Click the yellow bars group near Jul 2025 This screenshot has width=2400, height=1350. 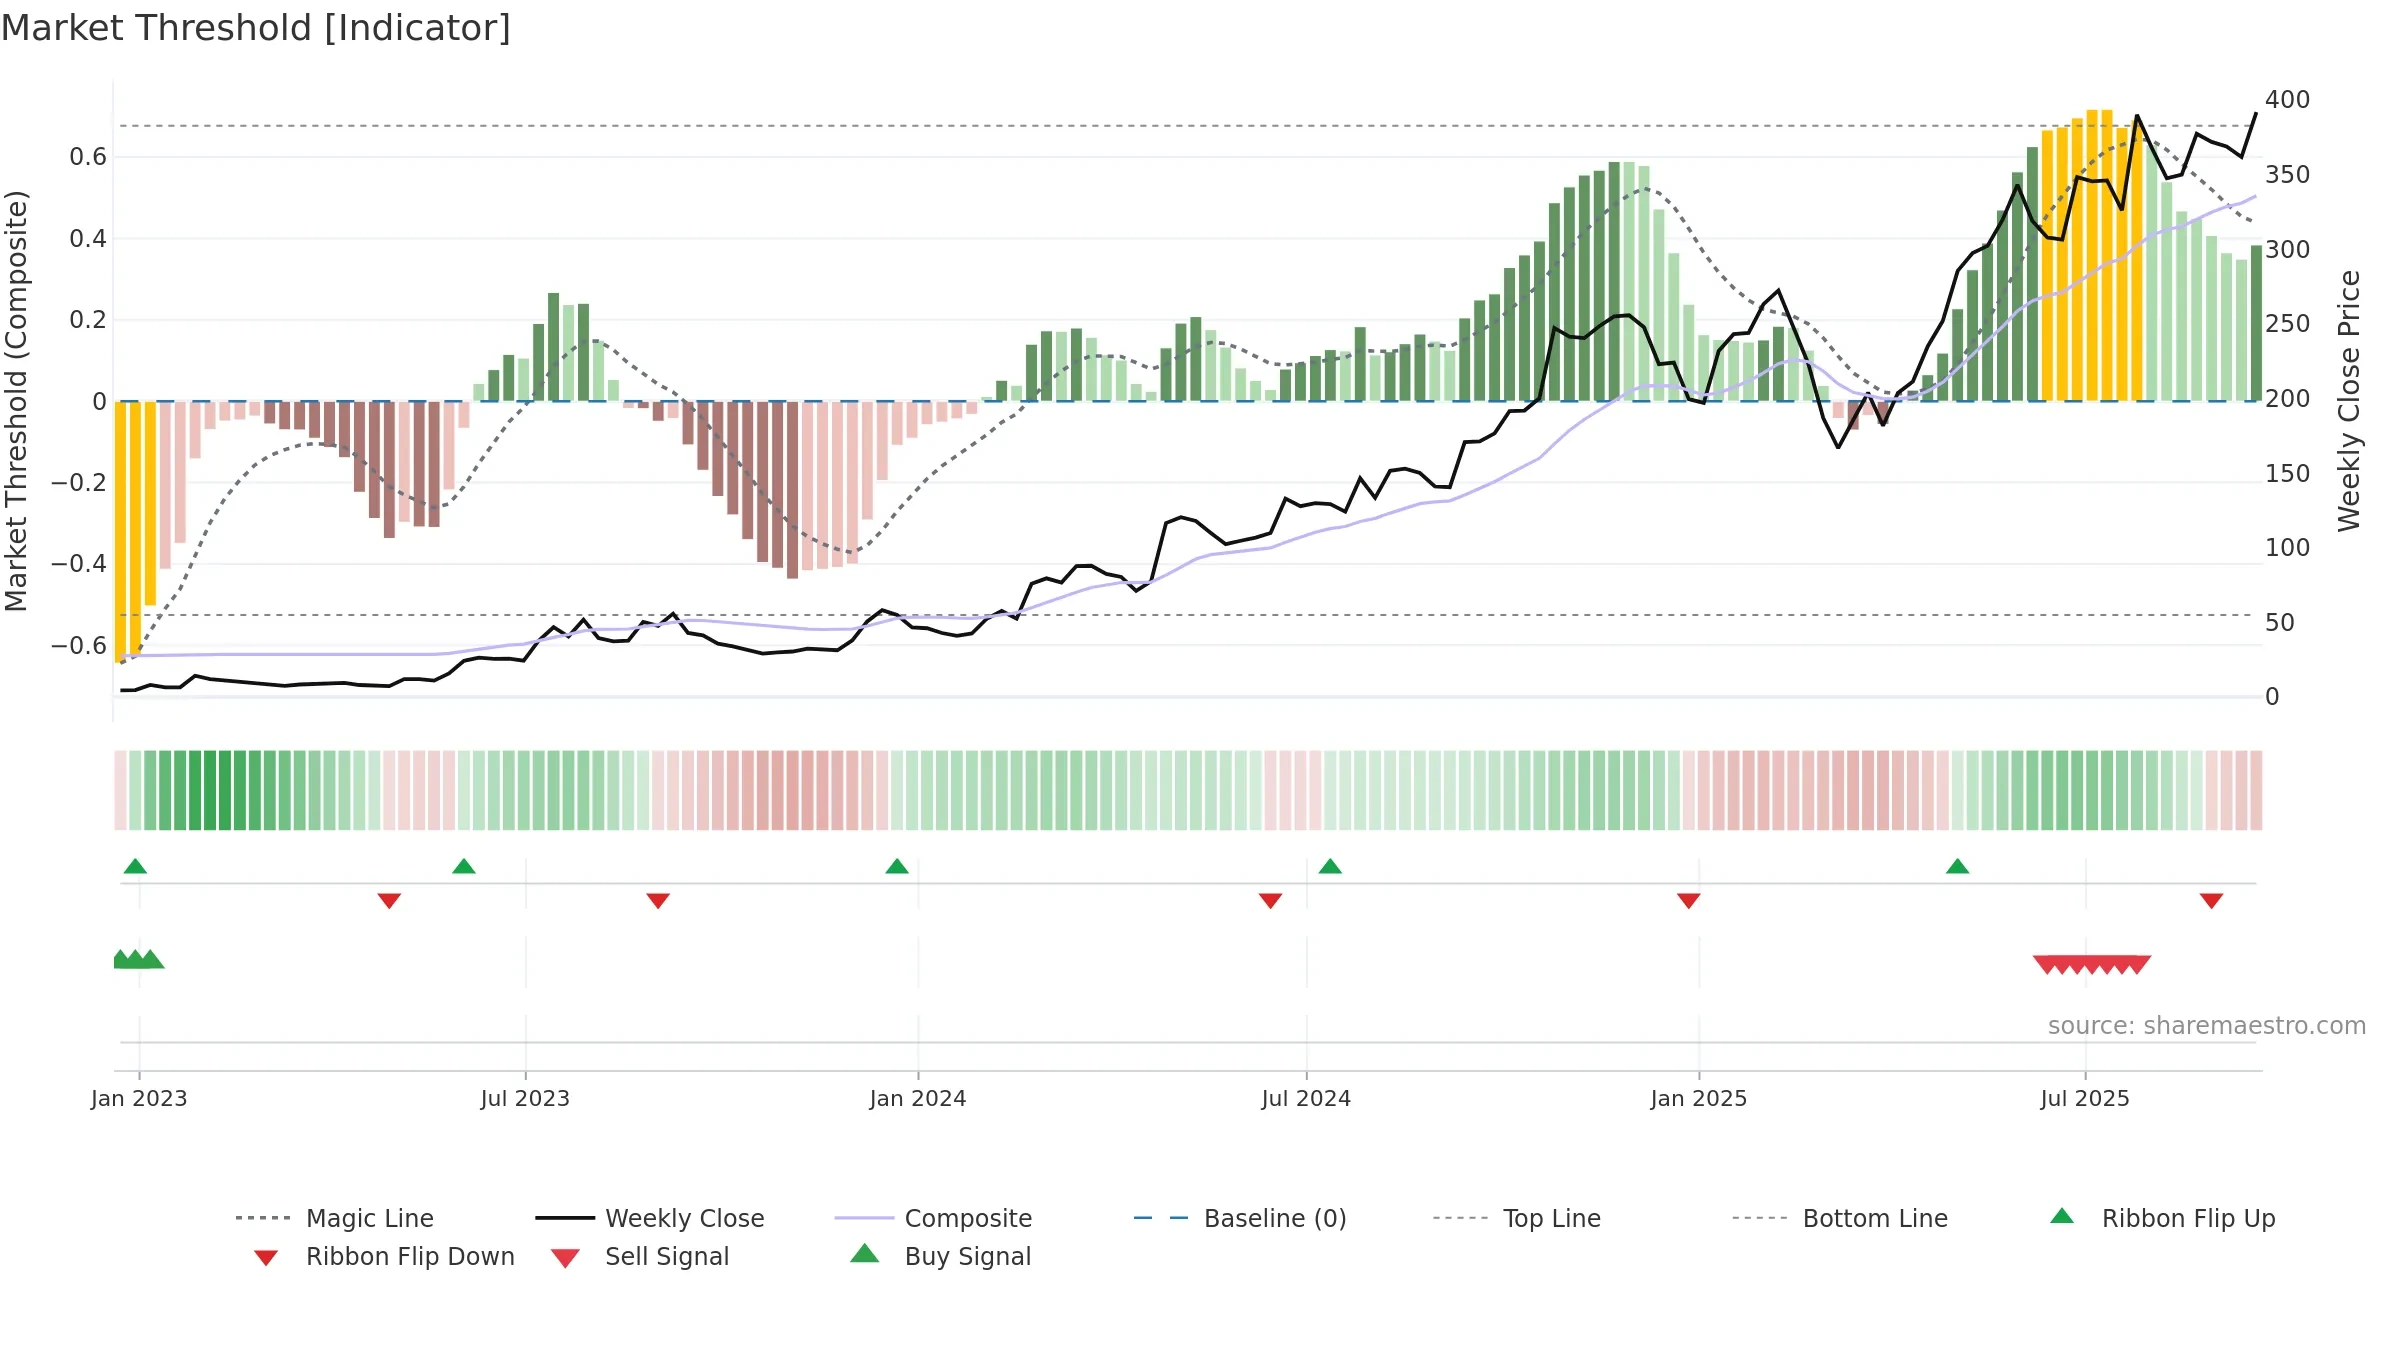pyautogui.click(x=2092, y=256)
